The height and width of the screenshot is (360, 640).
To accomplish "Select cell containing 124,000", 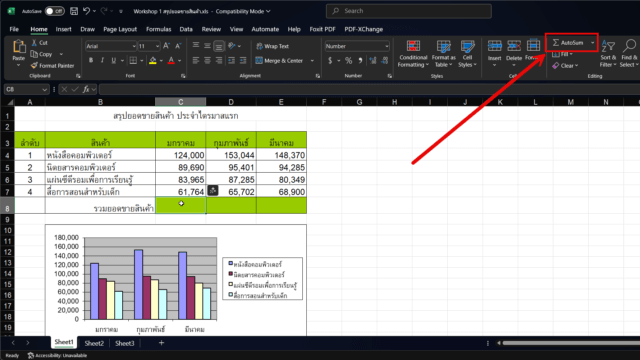I will click(180, 155).
